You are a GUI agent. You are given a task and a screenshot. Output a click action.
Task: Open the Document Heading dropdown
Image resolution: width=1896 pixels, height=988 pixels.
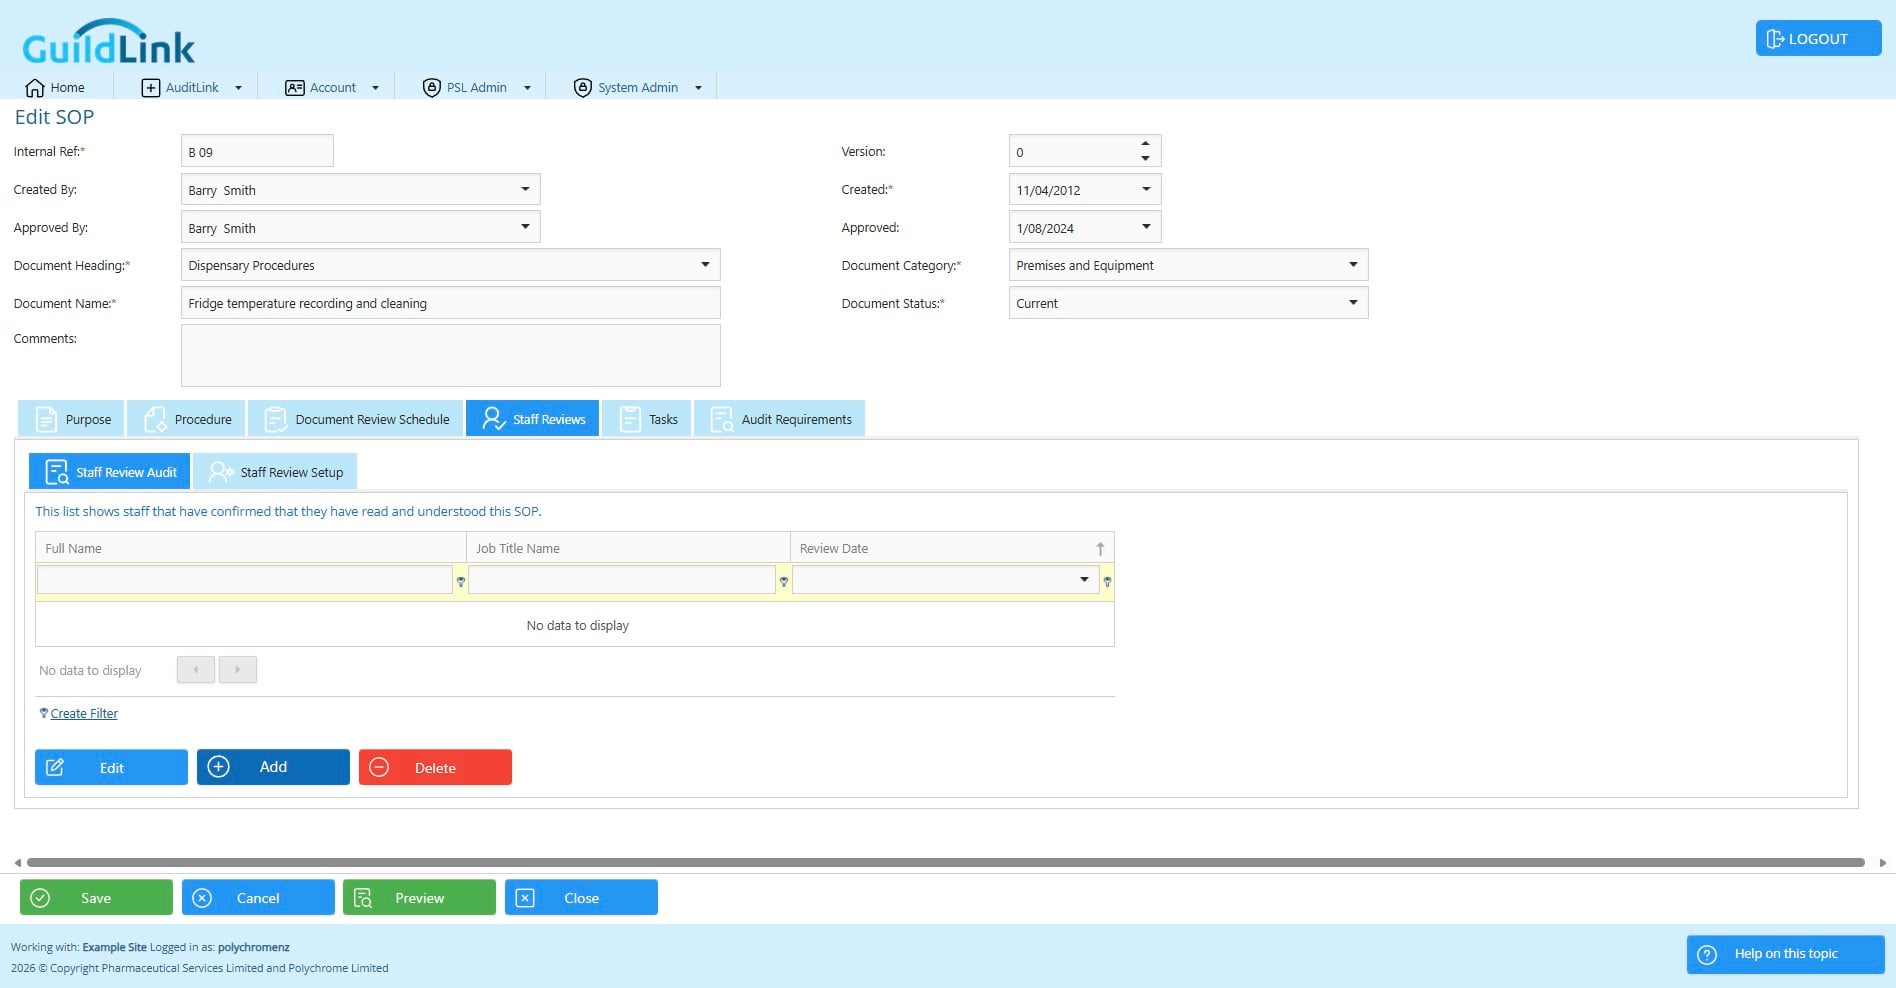(705, 265)
